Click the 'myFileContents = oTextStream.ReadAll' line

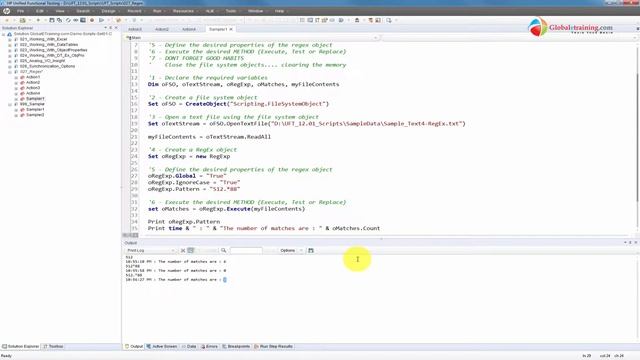click(x=209, y=137)
